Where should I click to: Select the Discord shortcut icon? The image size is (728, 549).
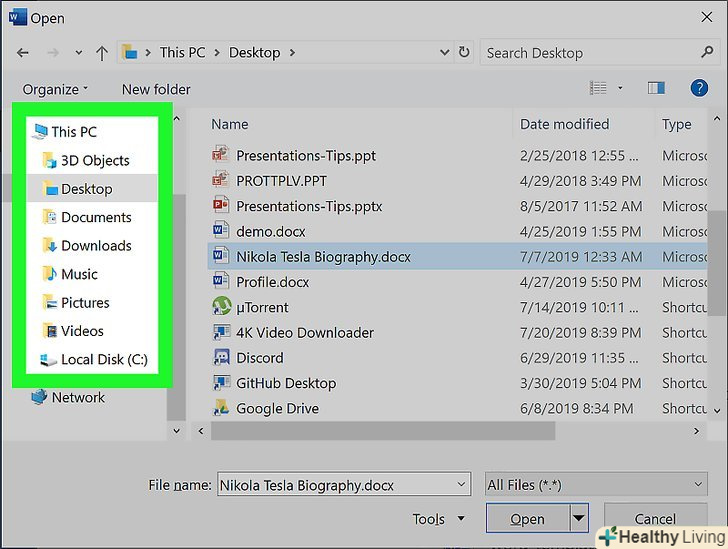click(221, 357)
